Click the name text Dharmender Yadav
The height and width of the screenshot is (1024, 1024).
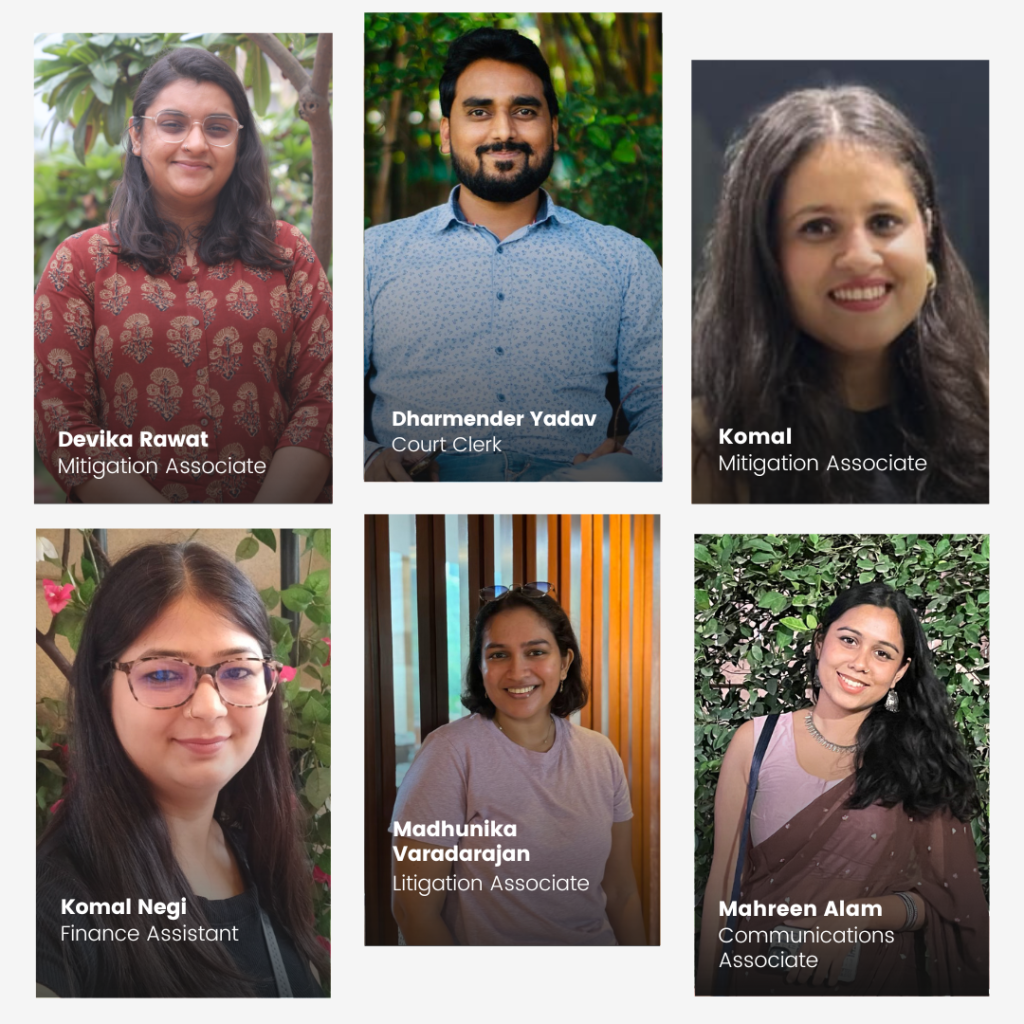[494, 419]
